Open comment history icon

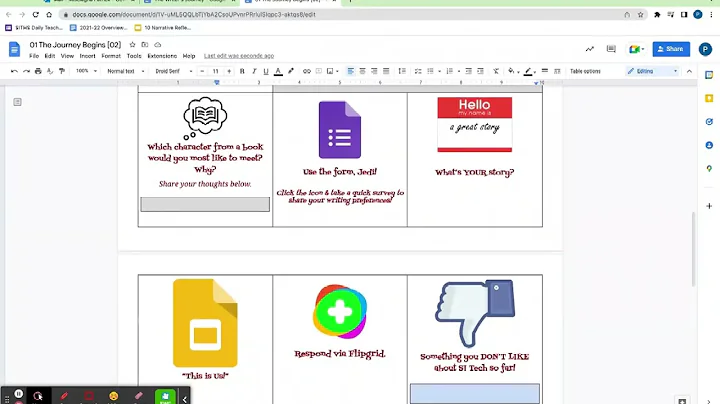point(611,49)
